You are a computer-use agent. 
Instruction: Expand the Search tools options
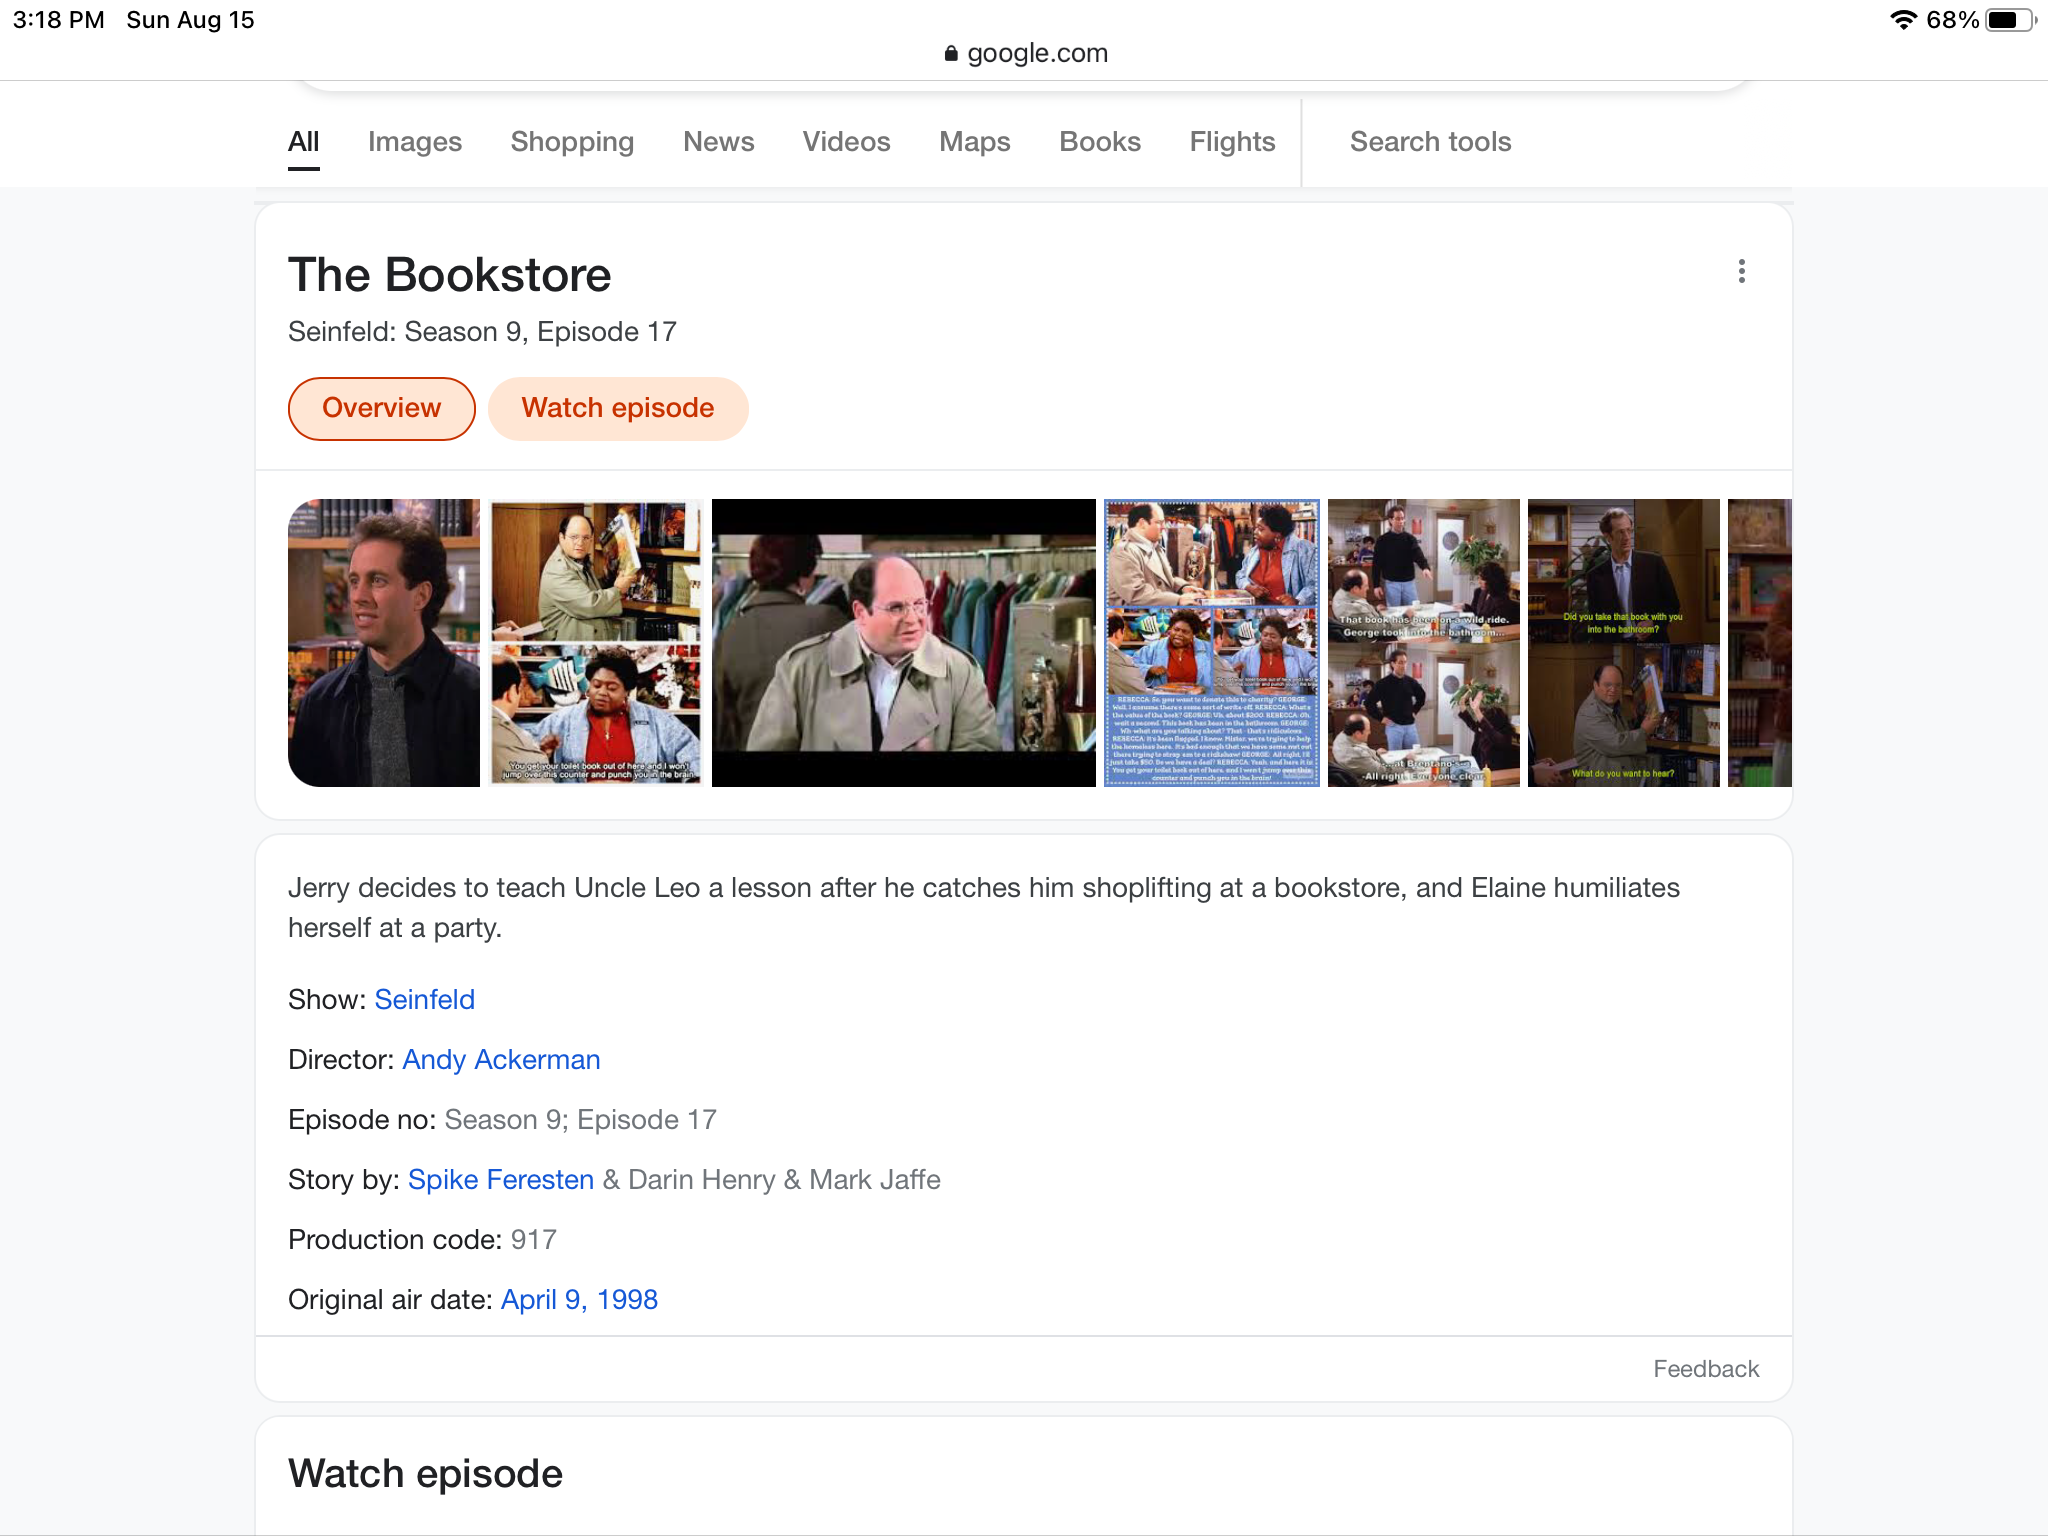[1430, 142]
